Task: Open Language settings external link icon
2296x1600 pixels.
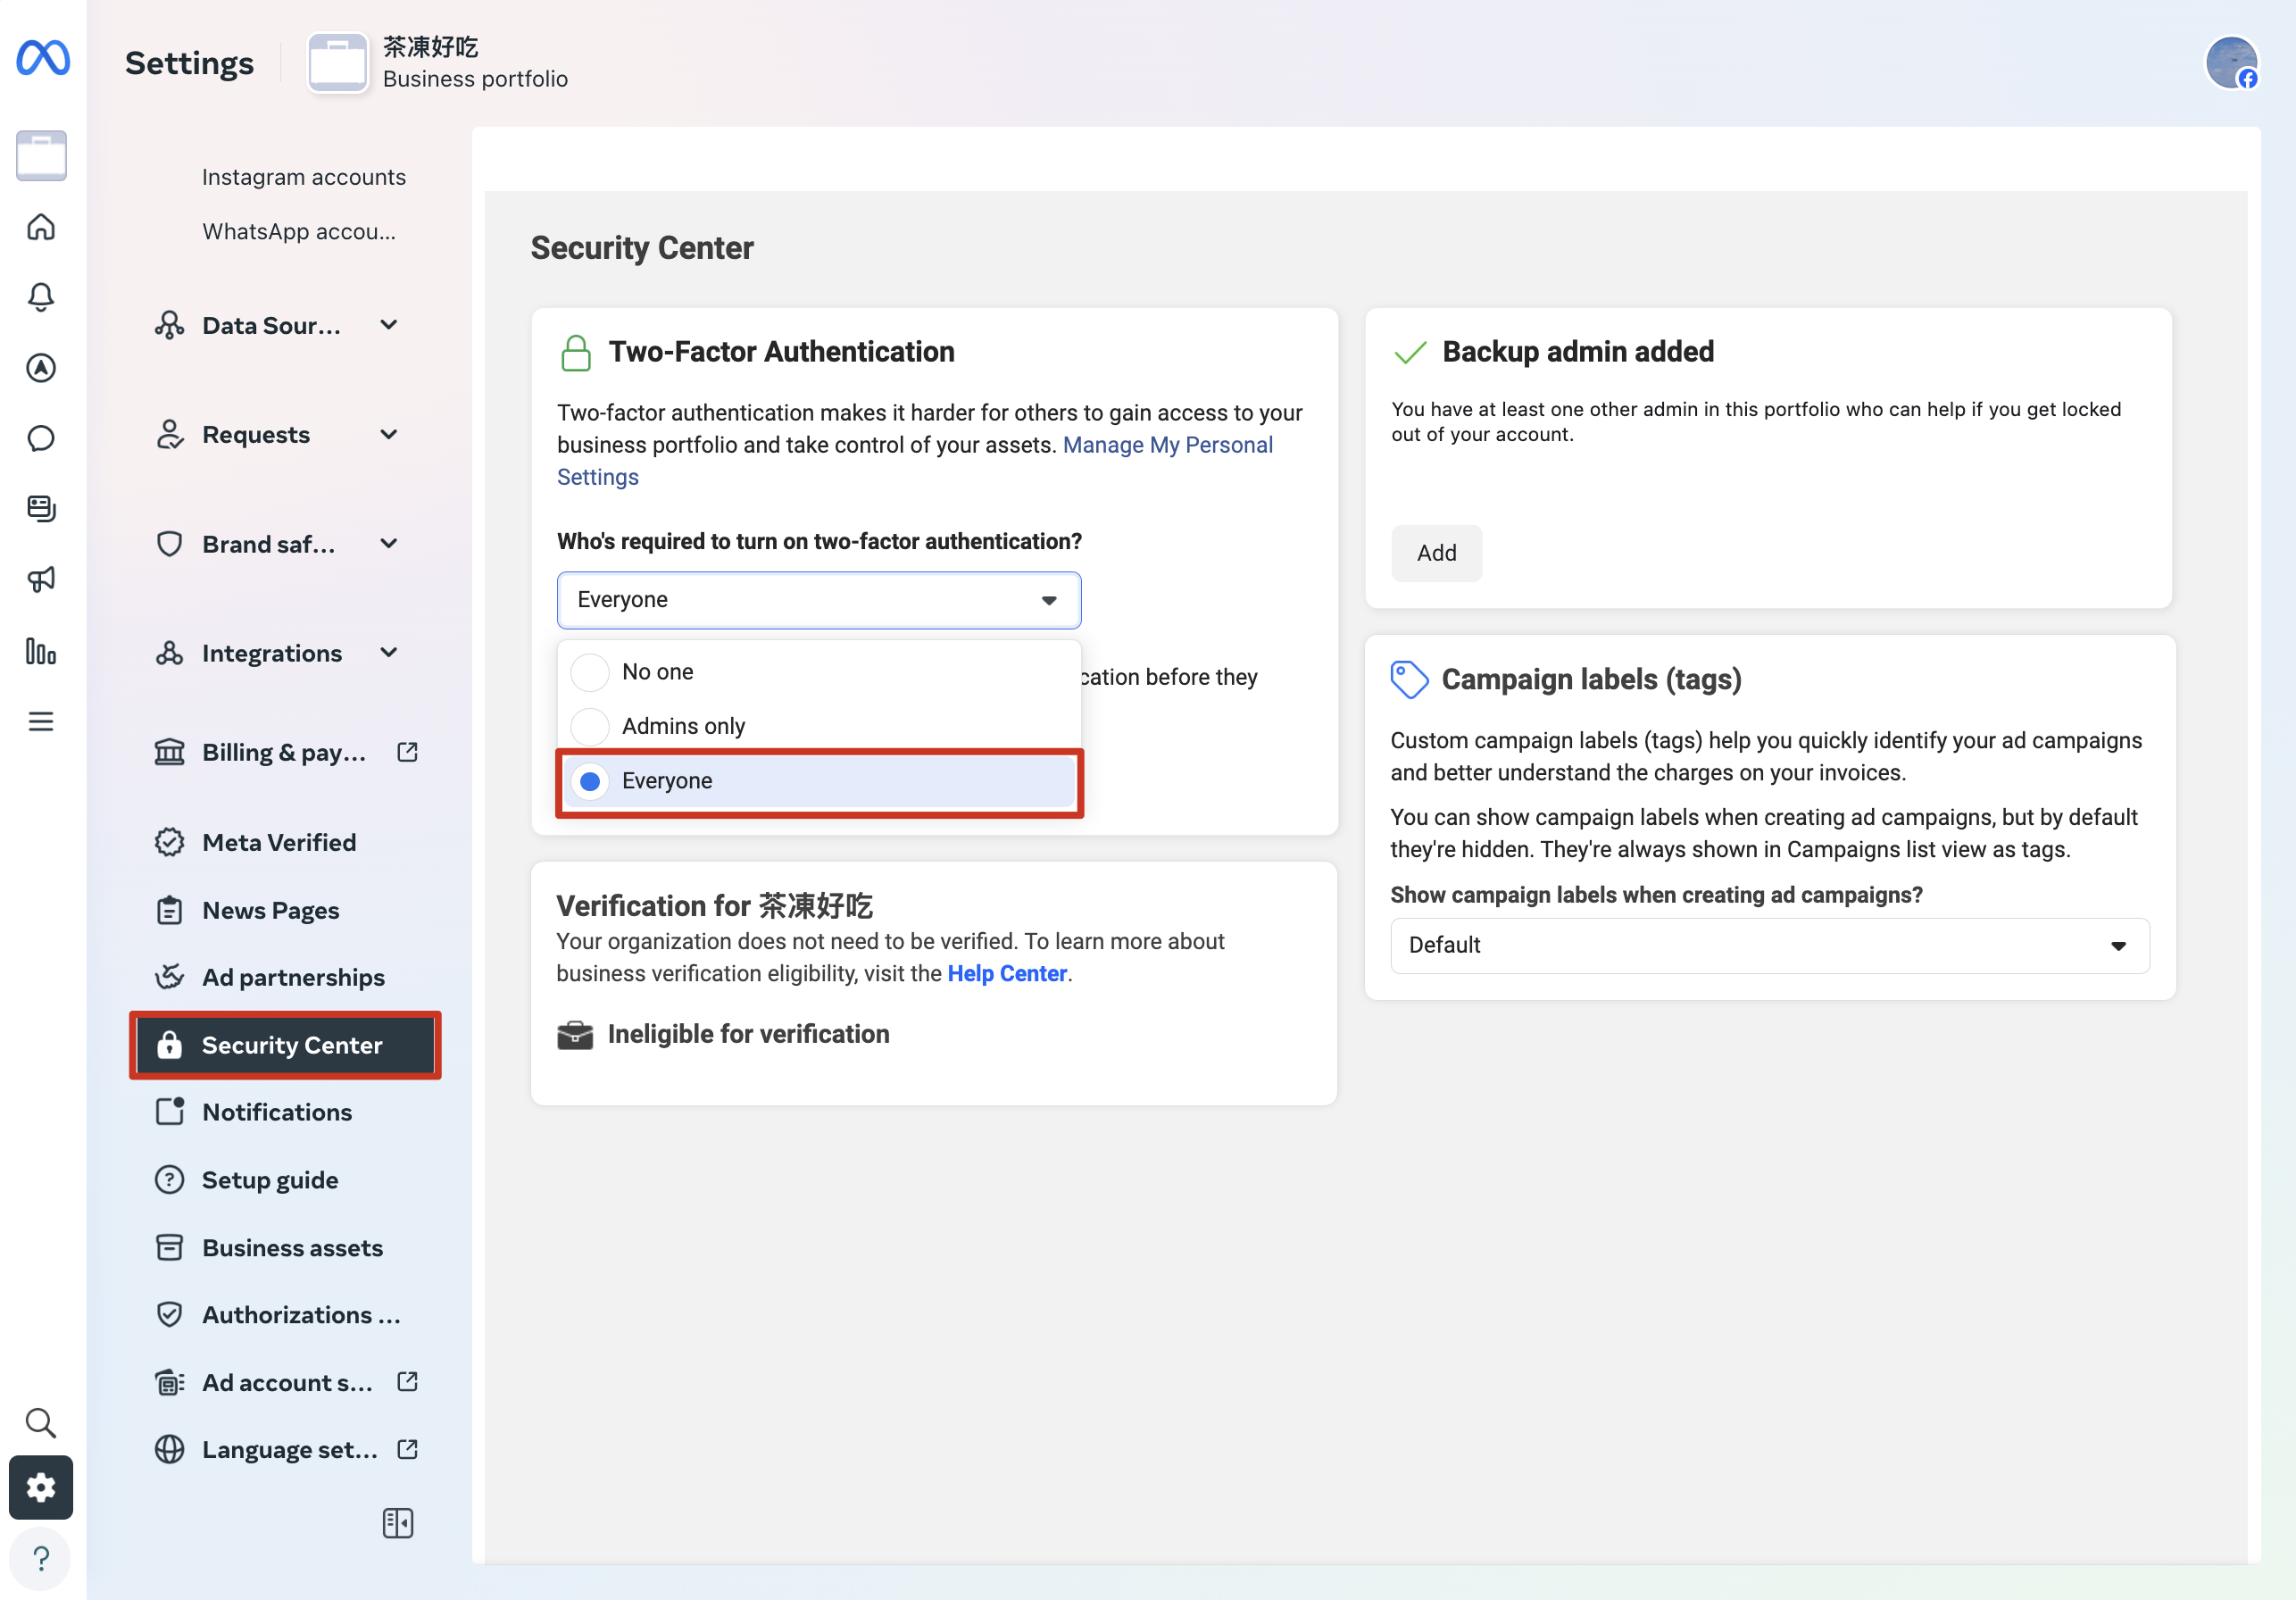Action: pyautogui.click(x=407, y=1449)
